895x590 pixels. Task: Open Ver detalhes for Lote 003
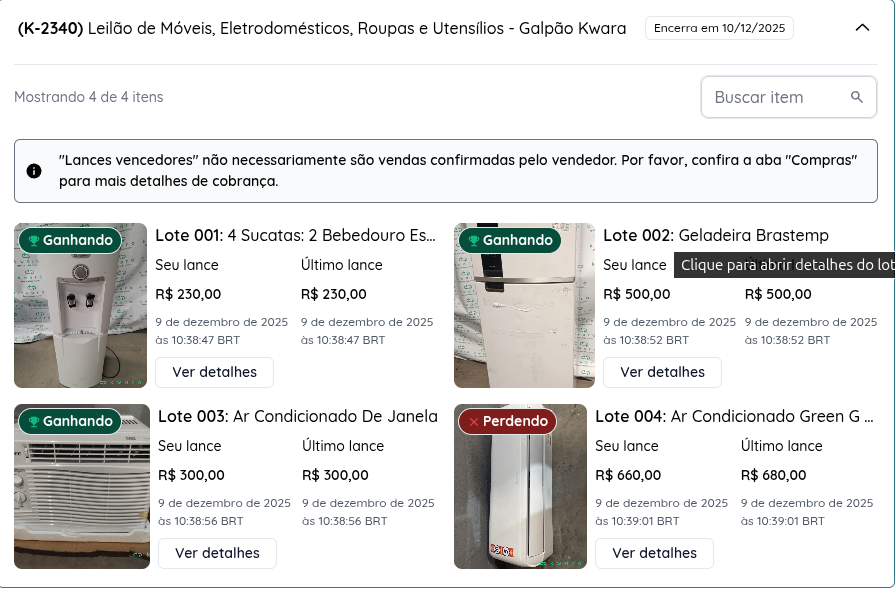[217, 553]
